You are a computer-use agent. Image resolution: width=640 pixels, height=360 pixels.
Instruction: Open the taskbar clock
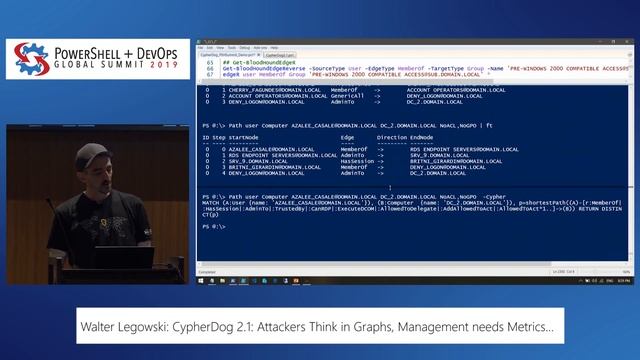(624, 281)
